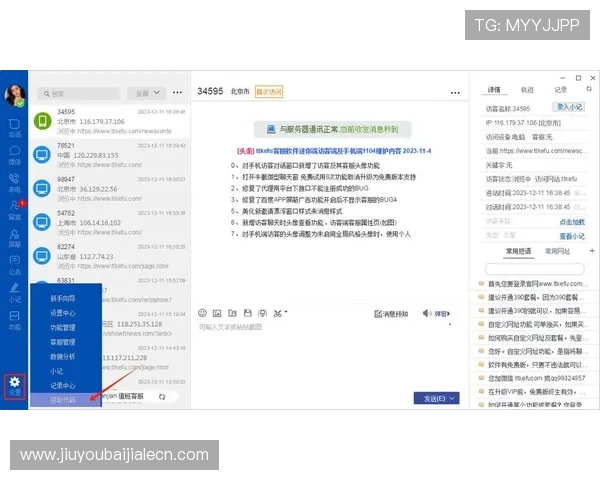Open the scissors tool dropdown arrow
Screen dimensions: 600x480
(x=286, y=312)
